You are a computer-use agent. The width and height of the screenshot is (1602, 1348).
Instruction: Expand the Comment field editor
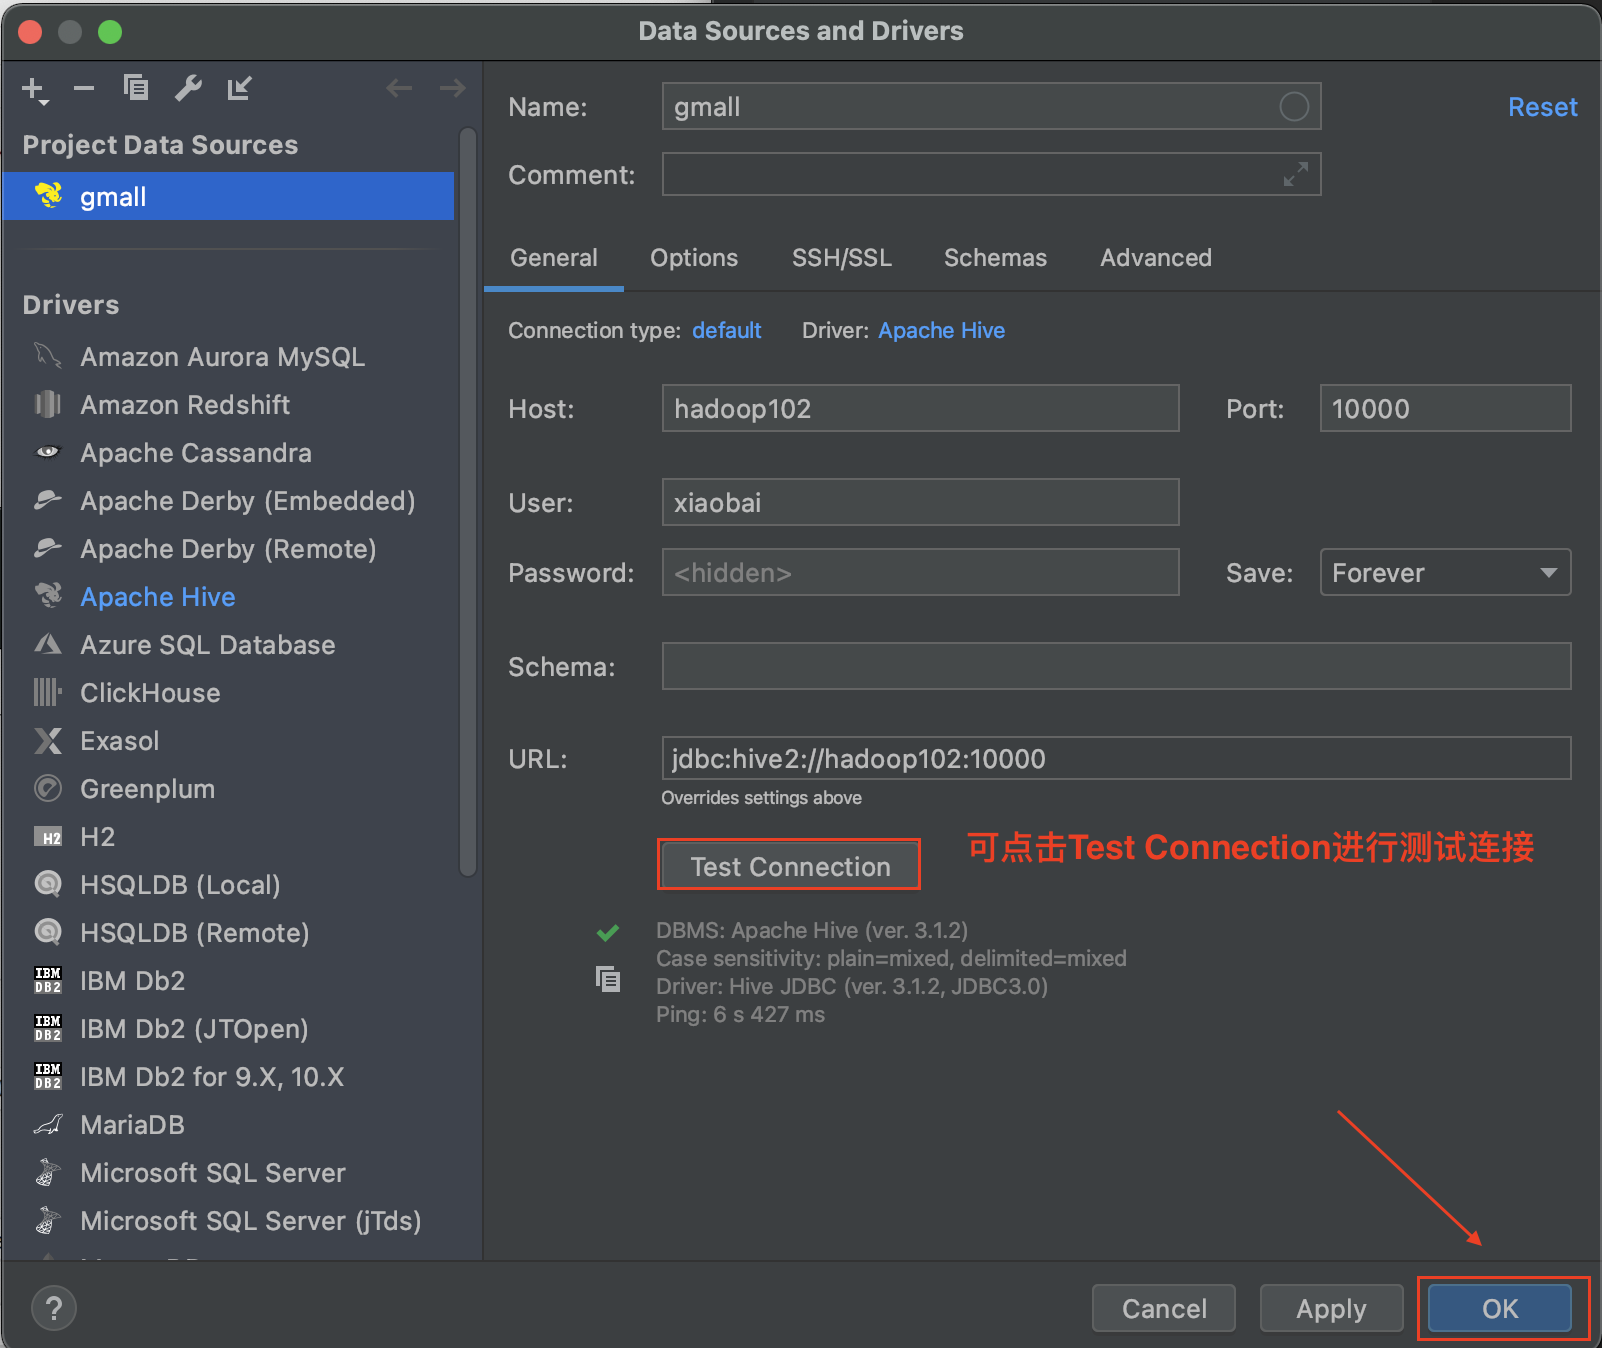coord(1296,174)
